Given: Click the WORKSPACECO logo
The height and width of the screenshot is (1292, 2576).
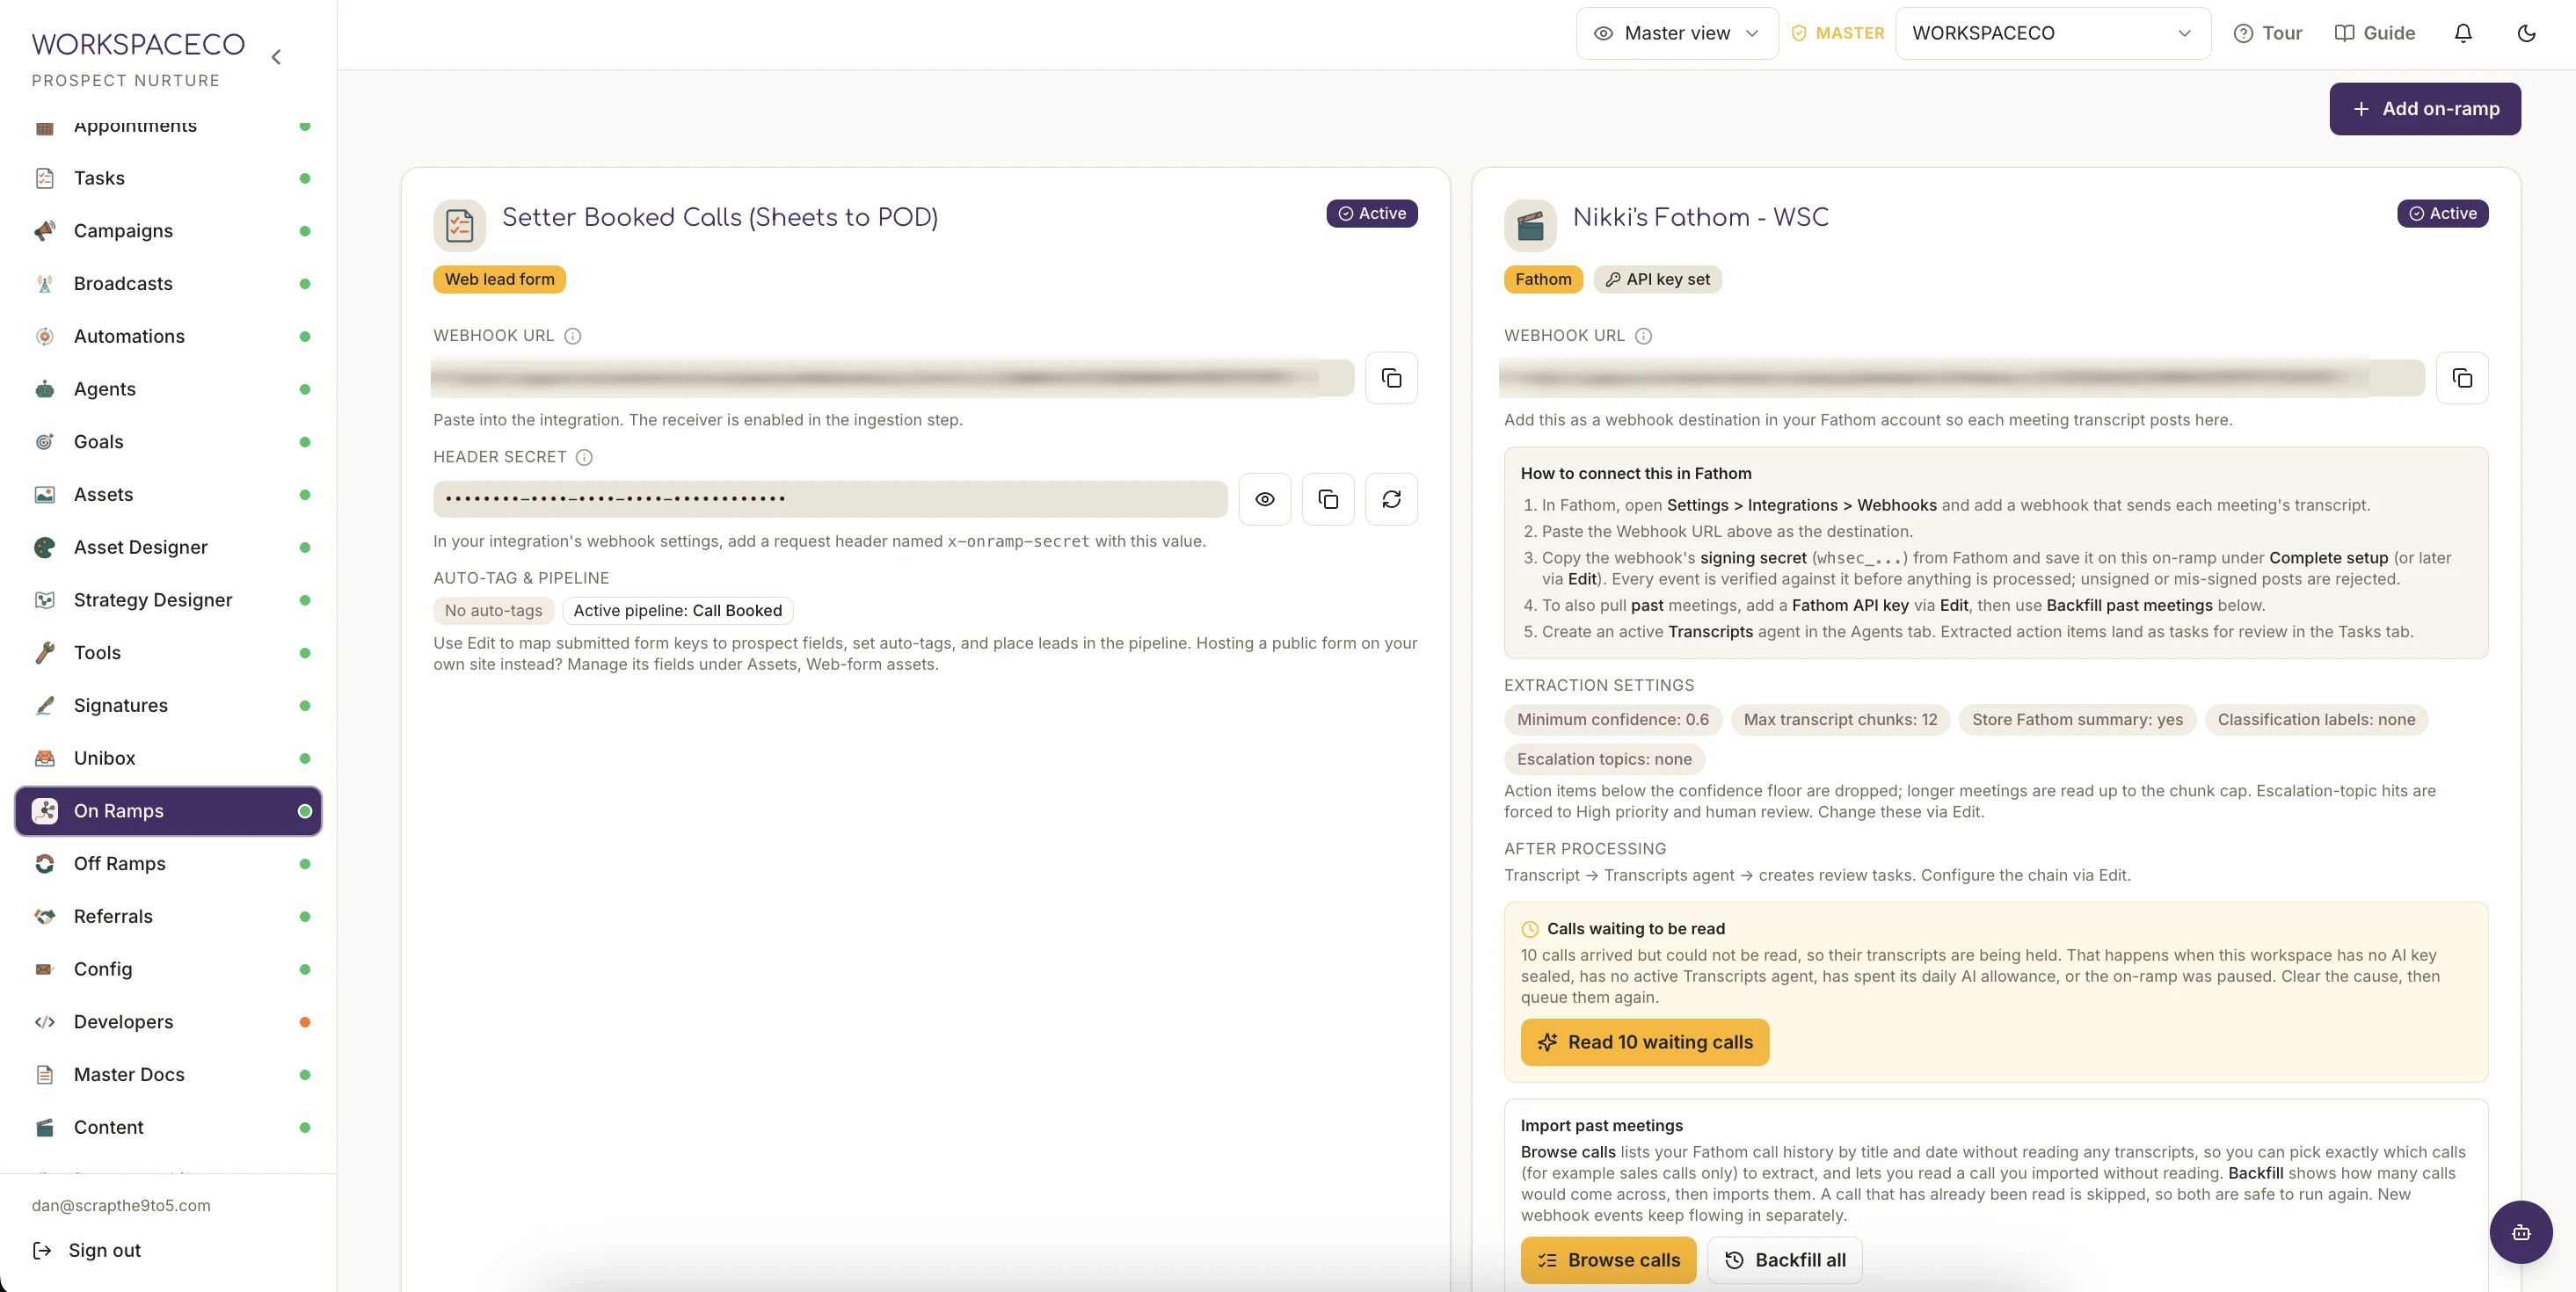Looking at the screenshot, I should click(x=138, y=44).
